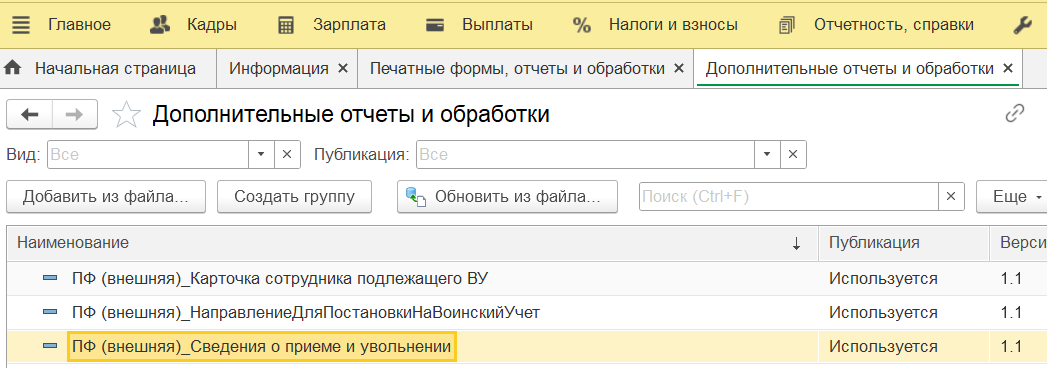
Task: Clear the search field with X
Action: [952, 196]
